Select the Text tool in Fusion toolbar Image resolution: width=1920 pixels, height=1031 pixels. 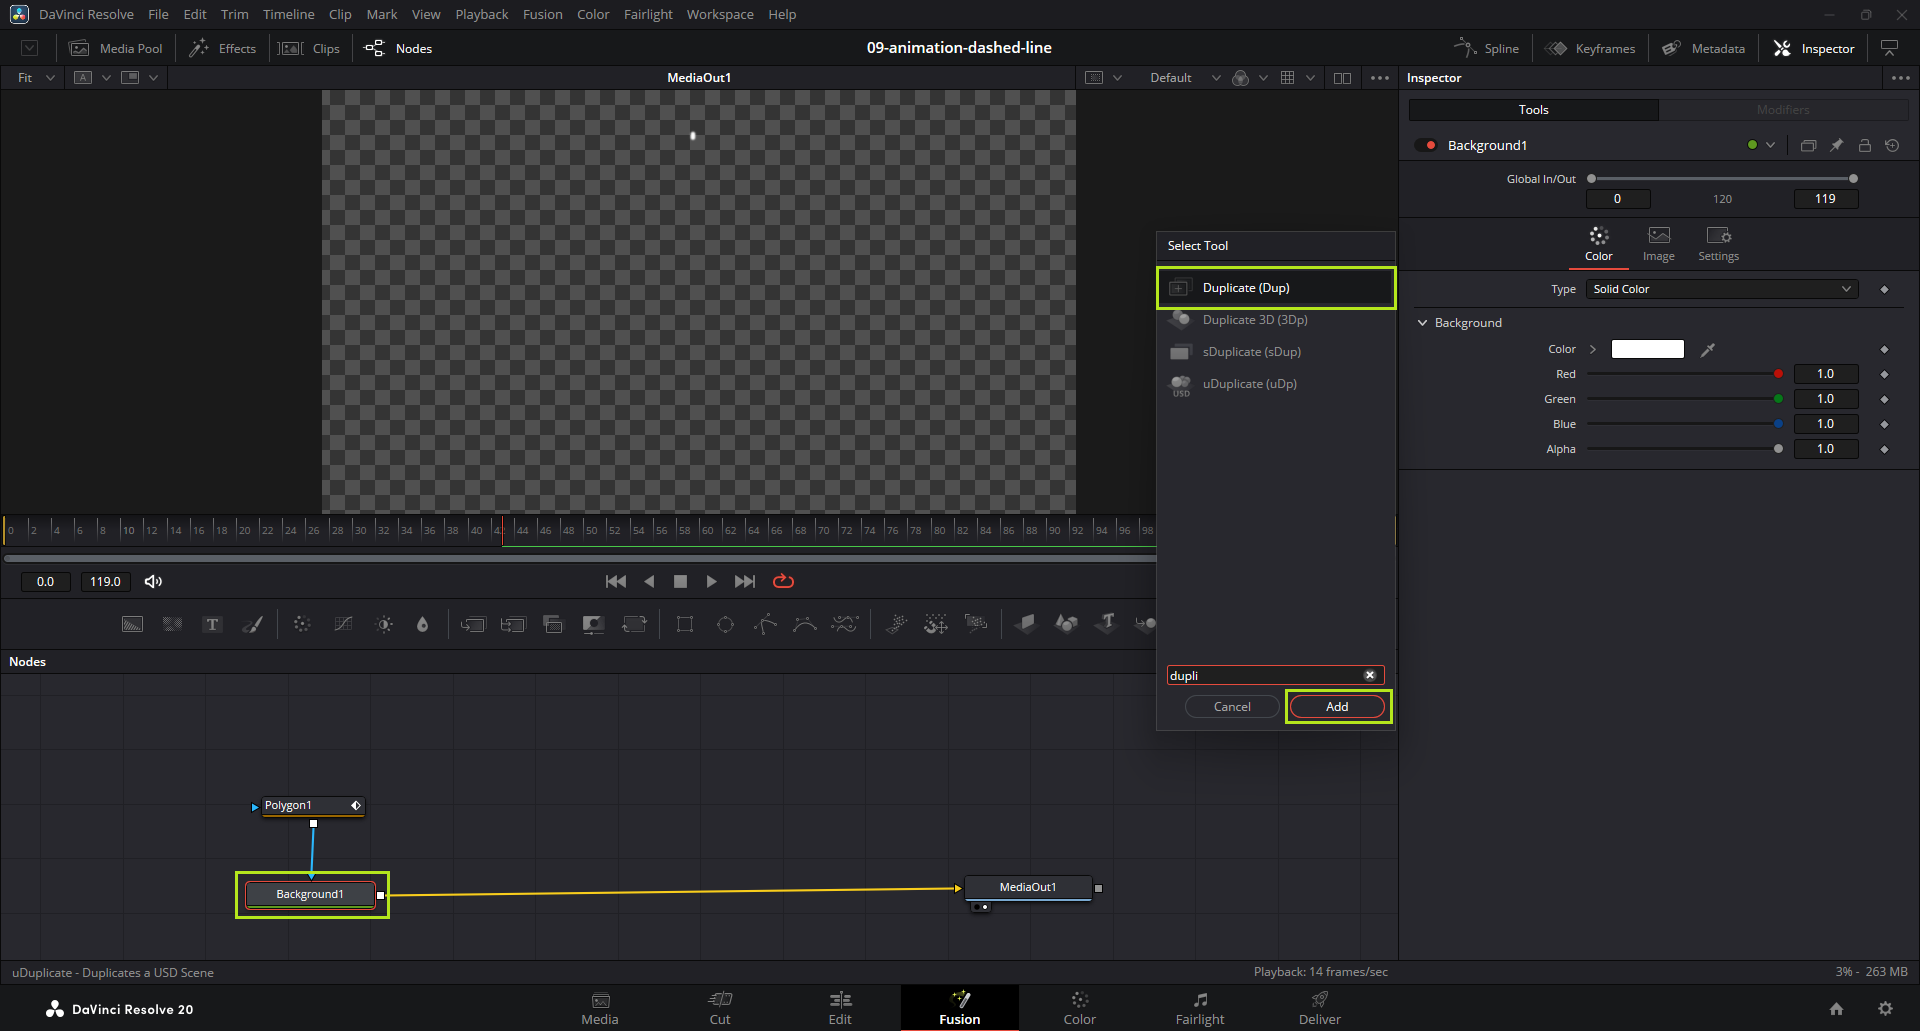(x=212, y=625)
